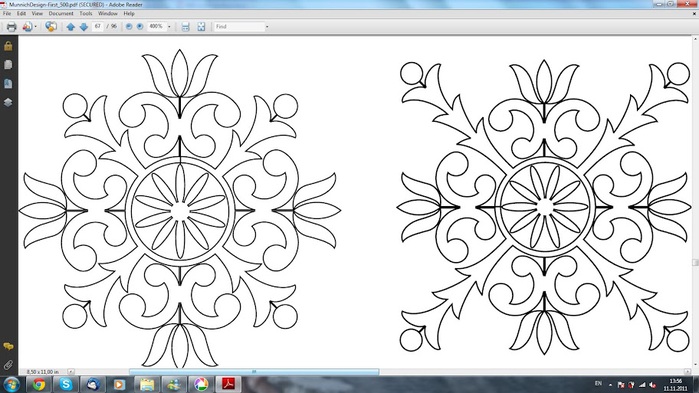Click the zoom out minus button
699x393 pixels.
pos(129,27)
